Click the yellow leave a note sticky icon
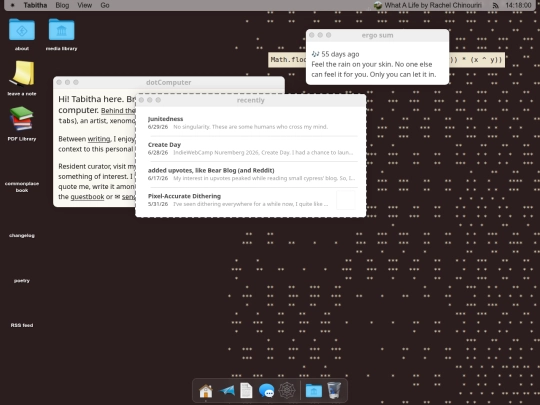The height and width of the screenshot is (405, 540). pos(22,73)
